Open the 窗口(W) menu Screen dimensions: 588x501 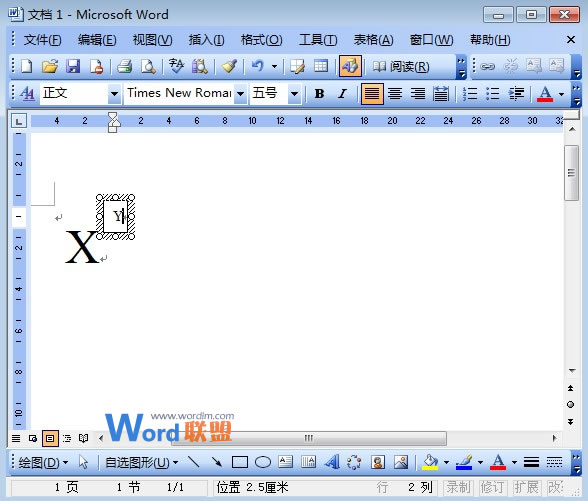(431, 39)
